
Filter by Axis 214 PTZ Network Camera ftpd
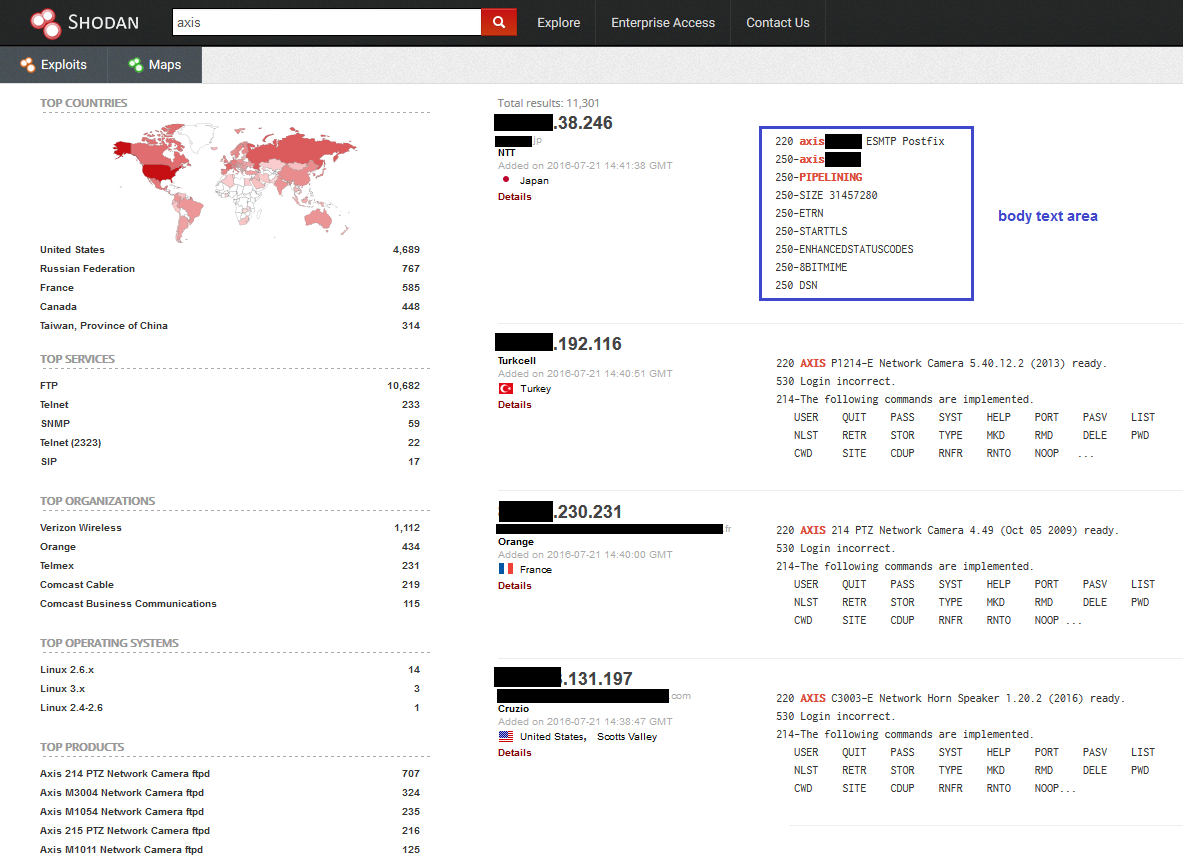(x=125, y=773)
